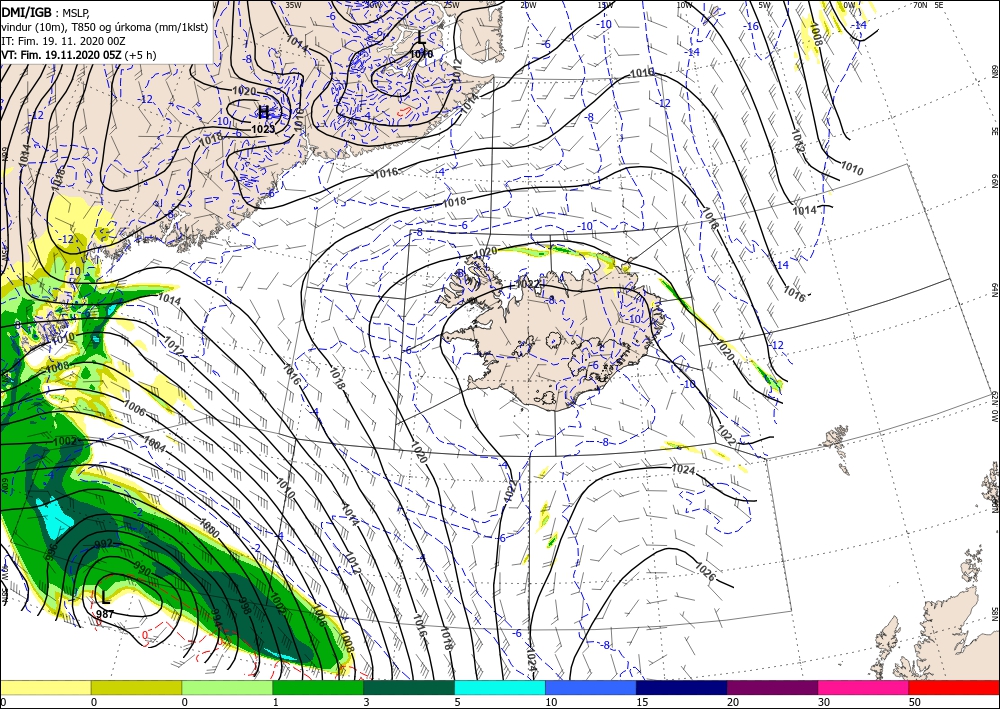Screen dimensions: 1000x709
Task: Select the medium green legend swatch
Action: [318, 687]
